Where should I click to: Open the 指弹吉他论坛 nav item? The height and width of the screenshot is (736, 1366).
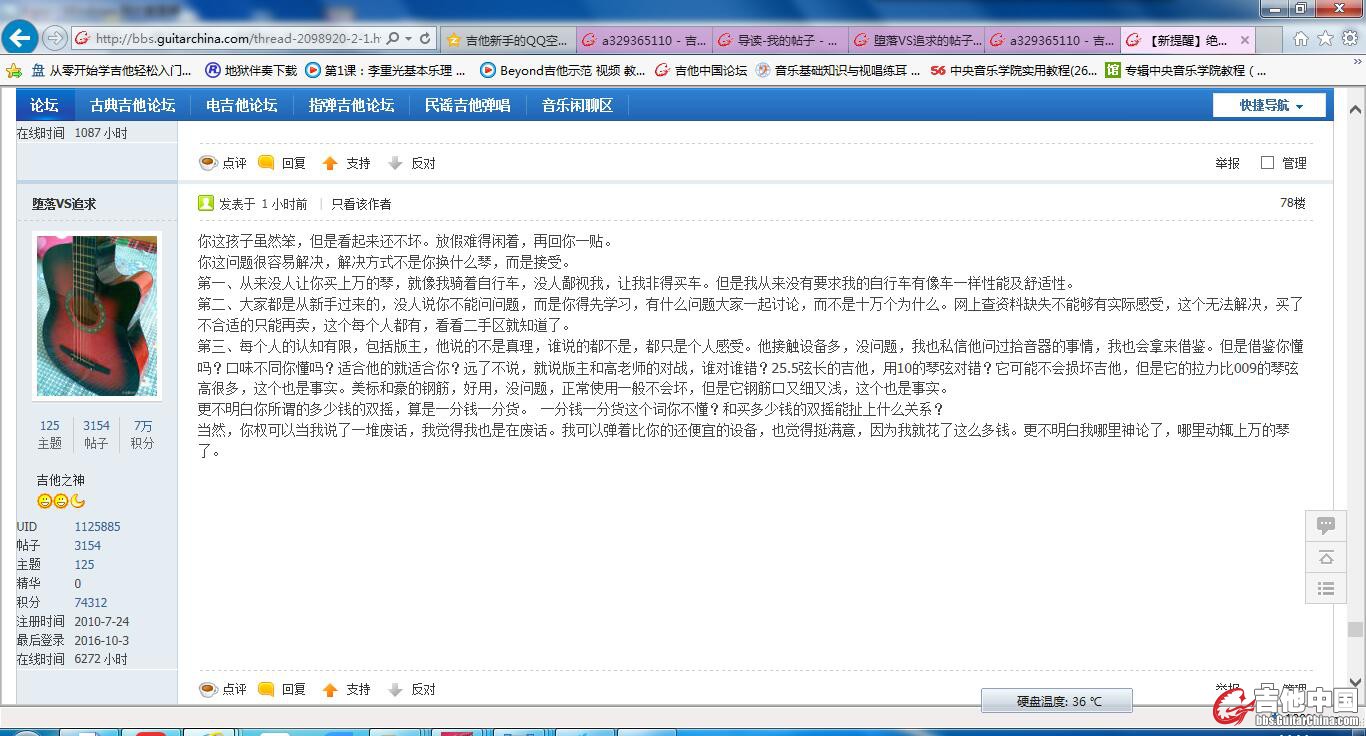351,105
